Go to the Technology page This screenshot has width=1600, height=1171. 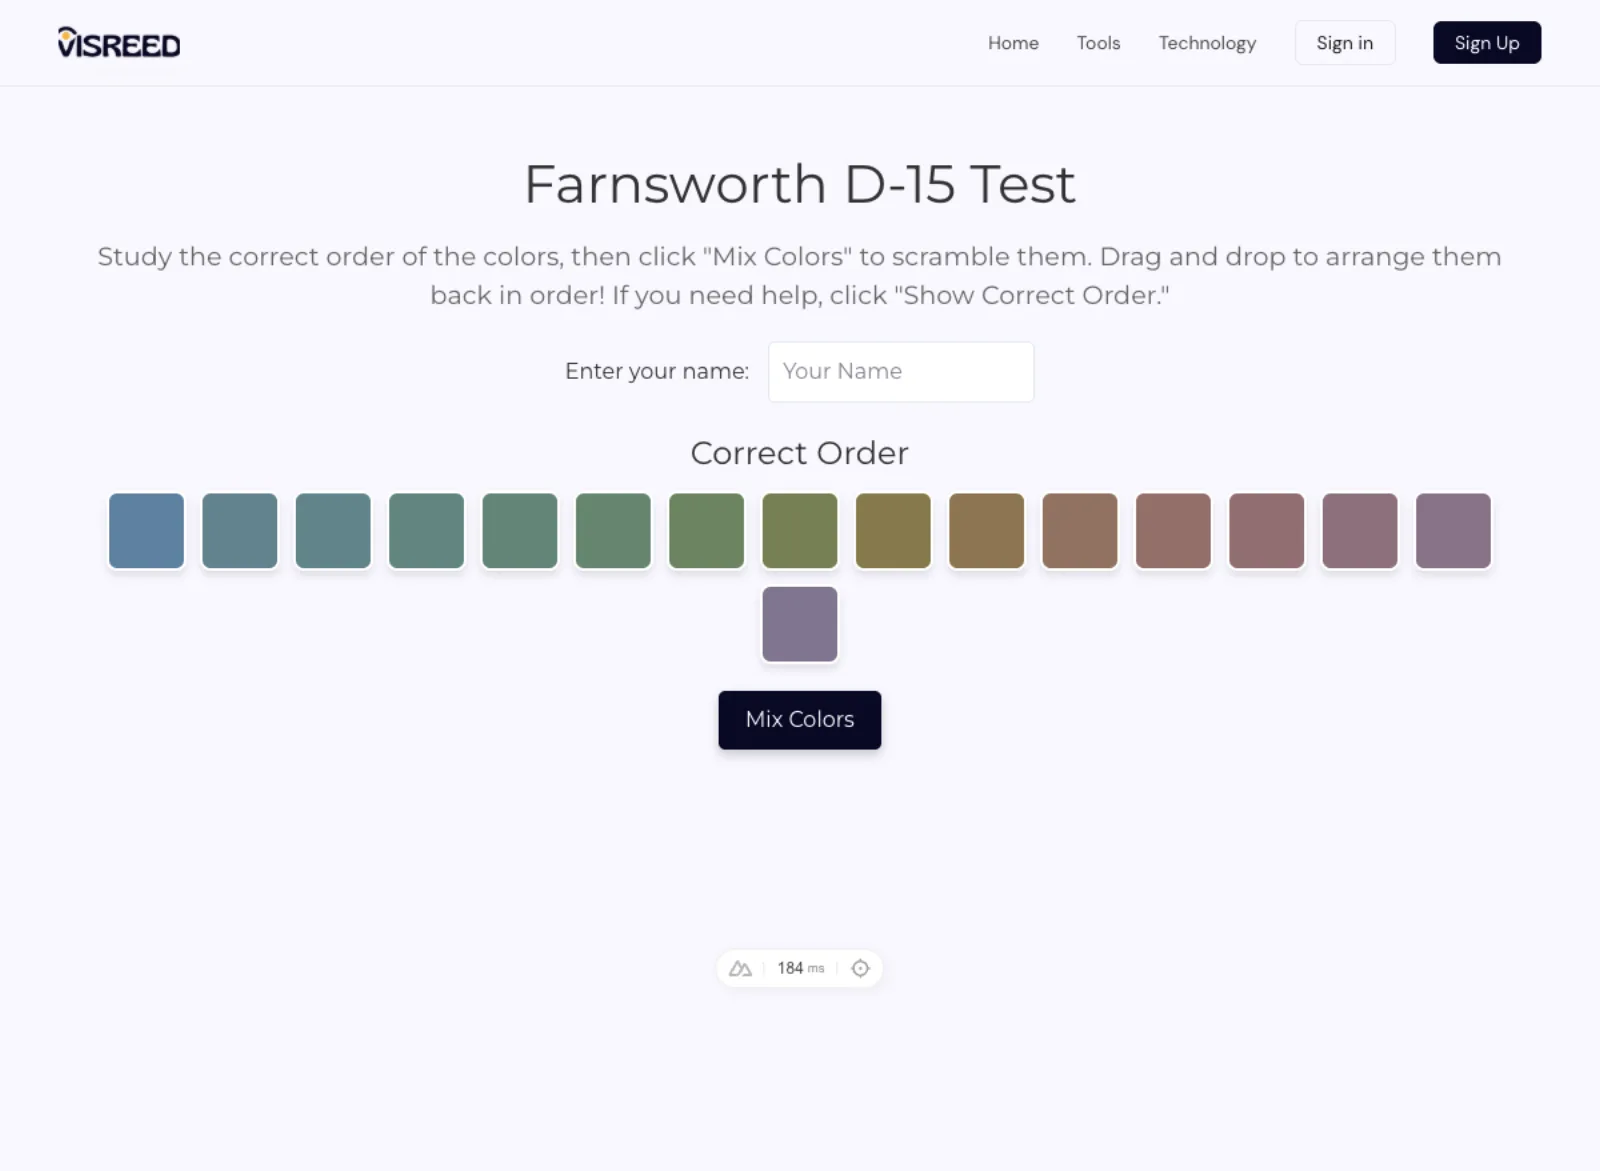pos(1207,43)
